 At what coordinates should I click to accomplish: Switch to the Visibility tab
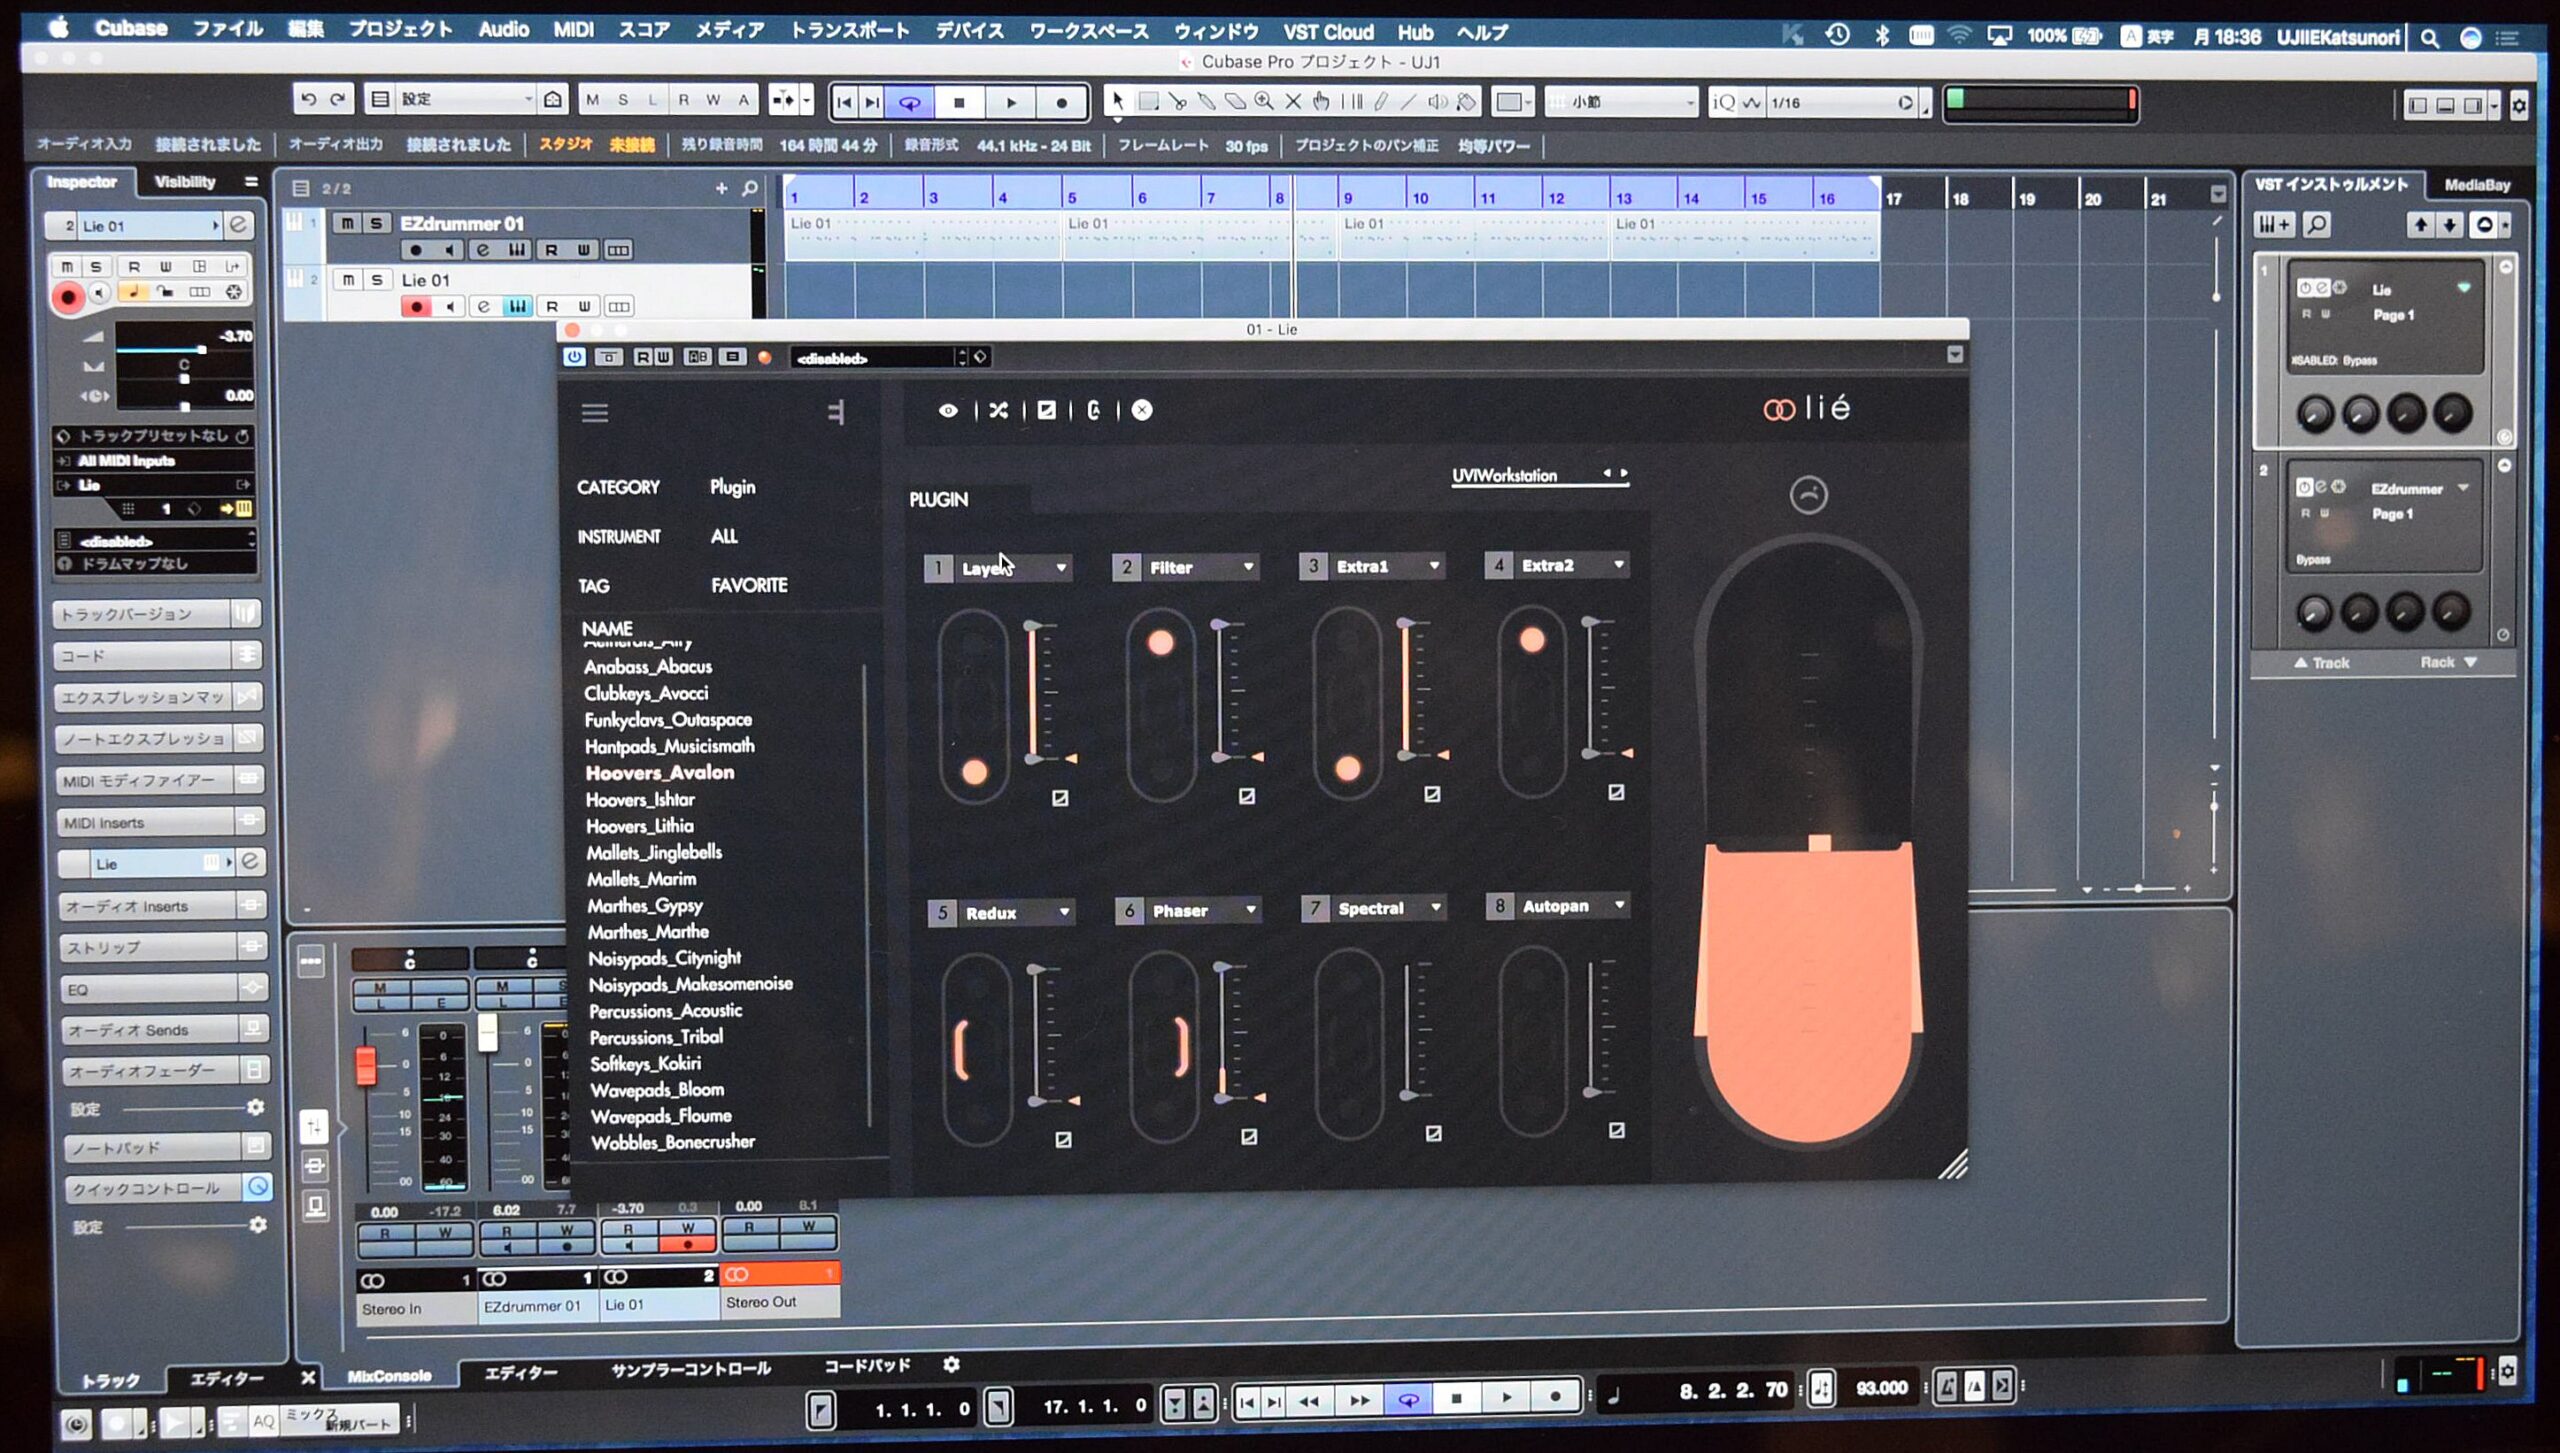(184, 182)
